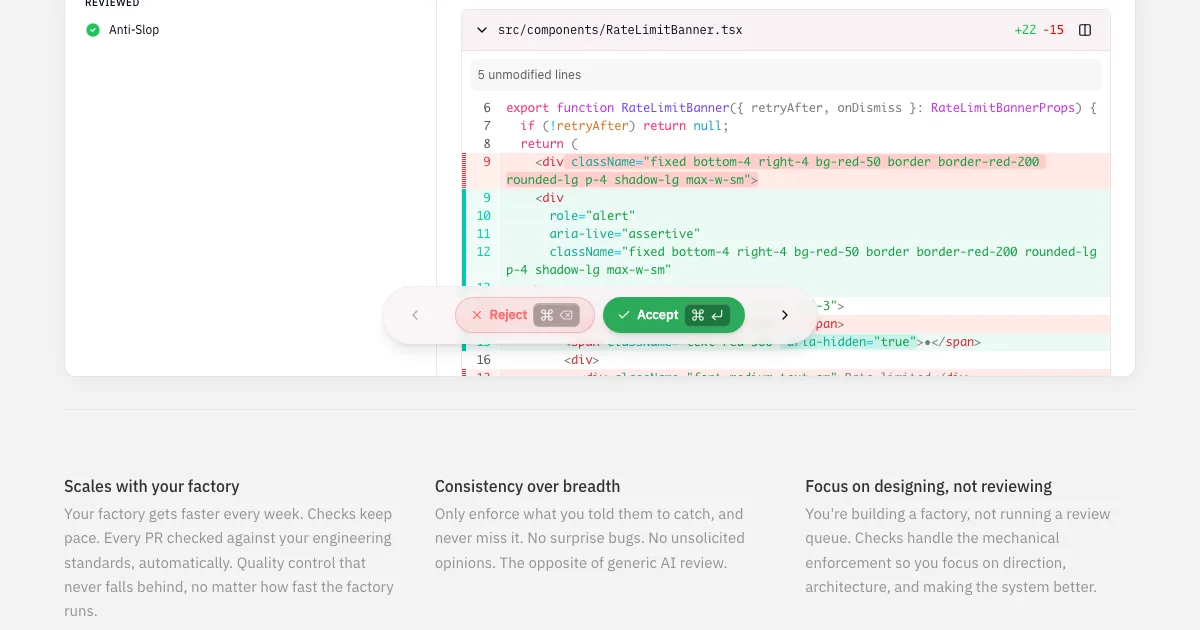Click the X icon in Reject

tap(477, 315)
